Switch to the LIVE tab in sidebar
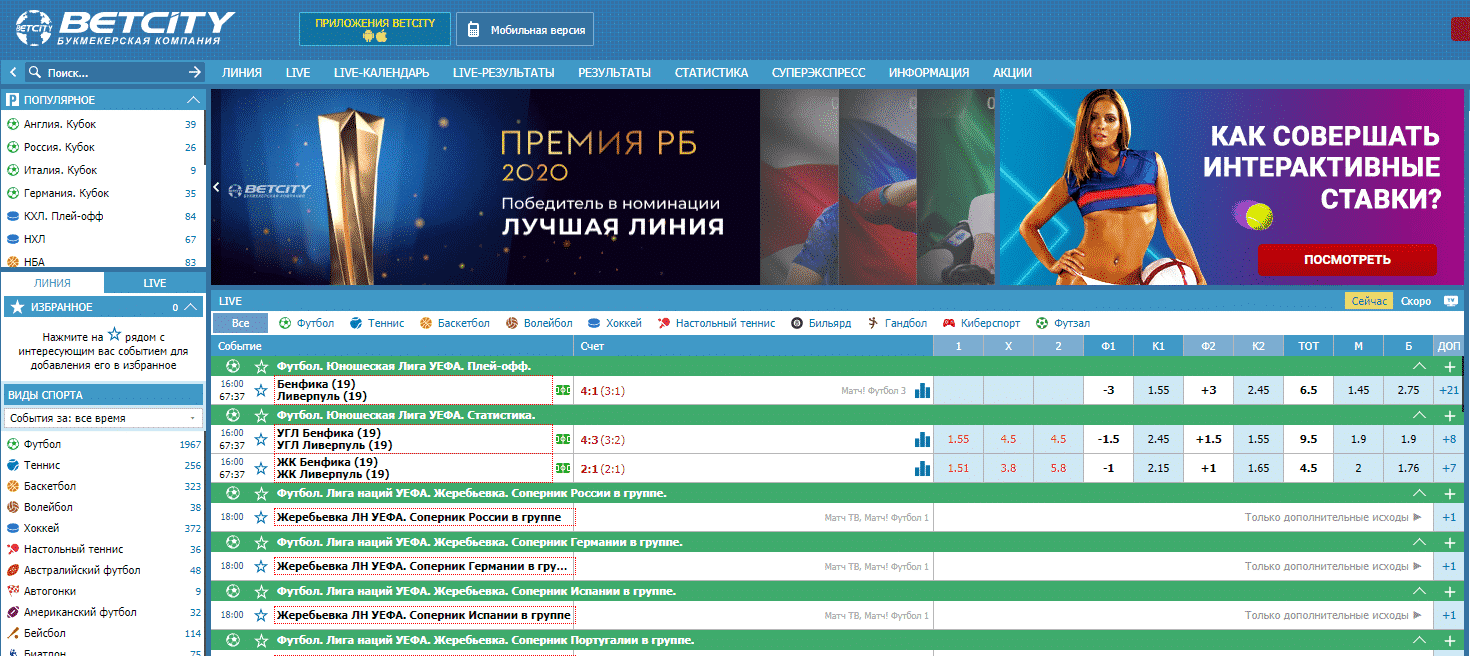1470x656 pixels. [x=155, y=283]
